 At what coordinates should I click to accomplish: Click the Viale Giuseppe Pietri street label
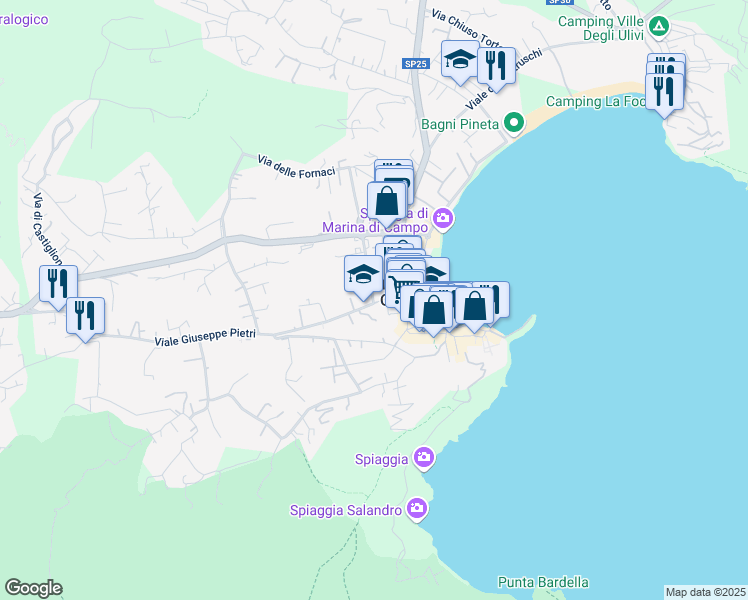point(205,337)
